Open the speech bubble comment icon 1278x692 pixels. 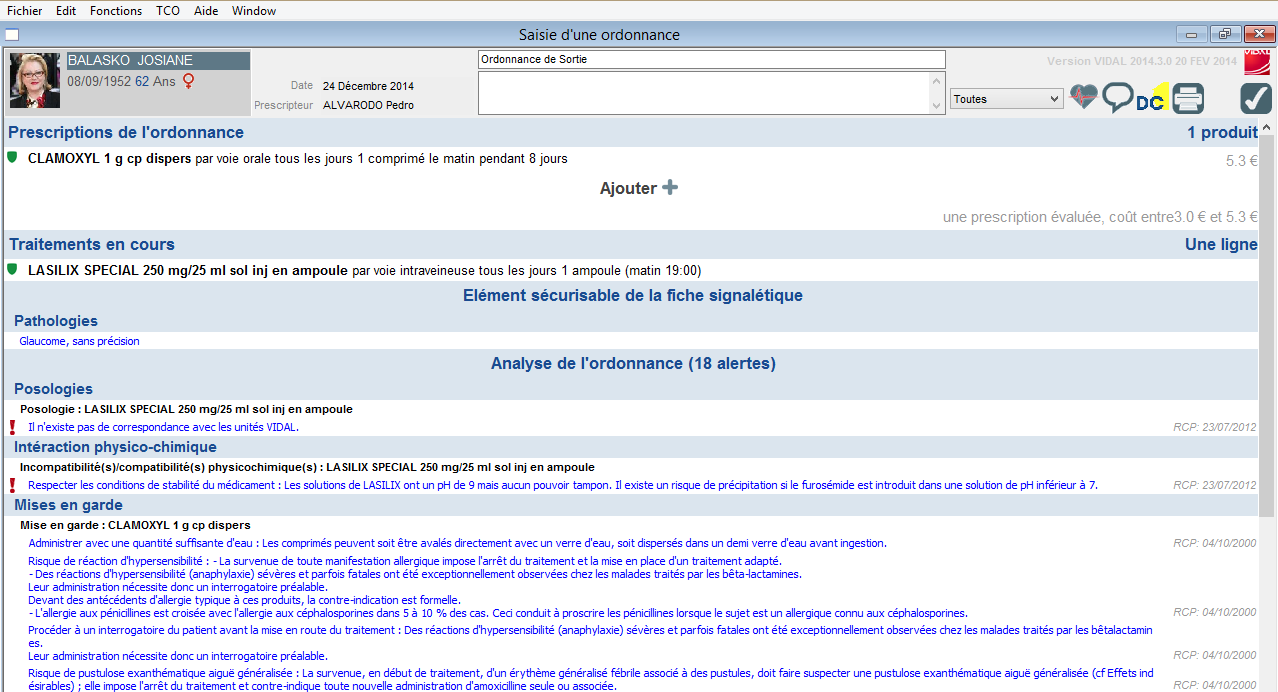point(1117,98)
